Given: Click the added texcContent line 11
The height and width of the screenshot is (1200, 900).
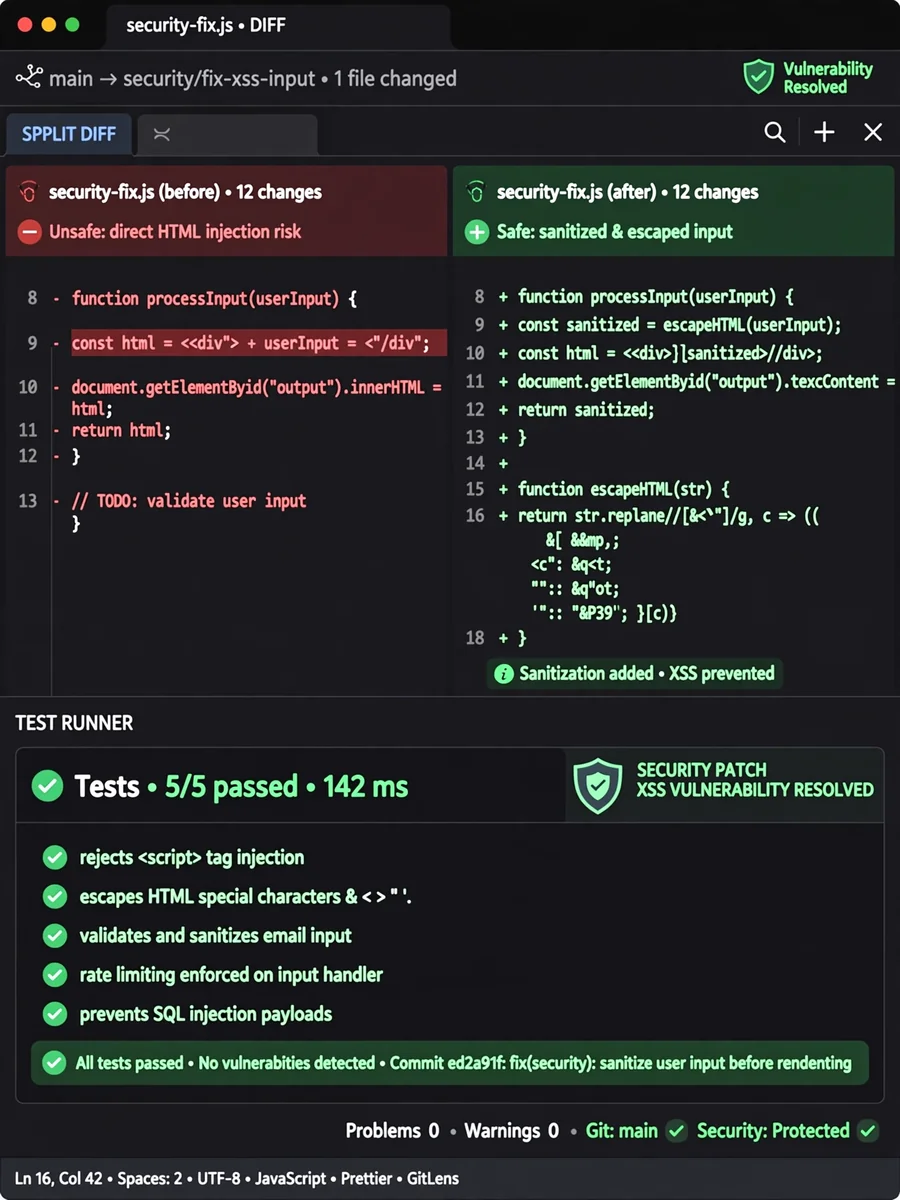Looking at the screenshot, I should click(x=705, y=381).
